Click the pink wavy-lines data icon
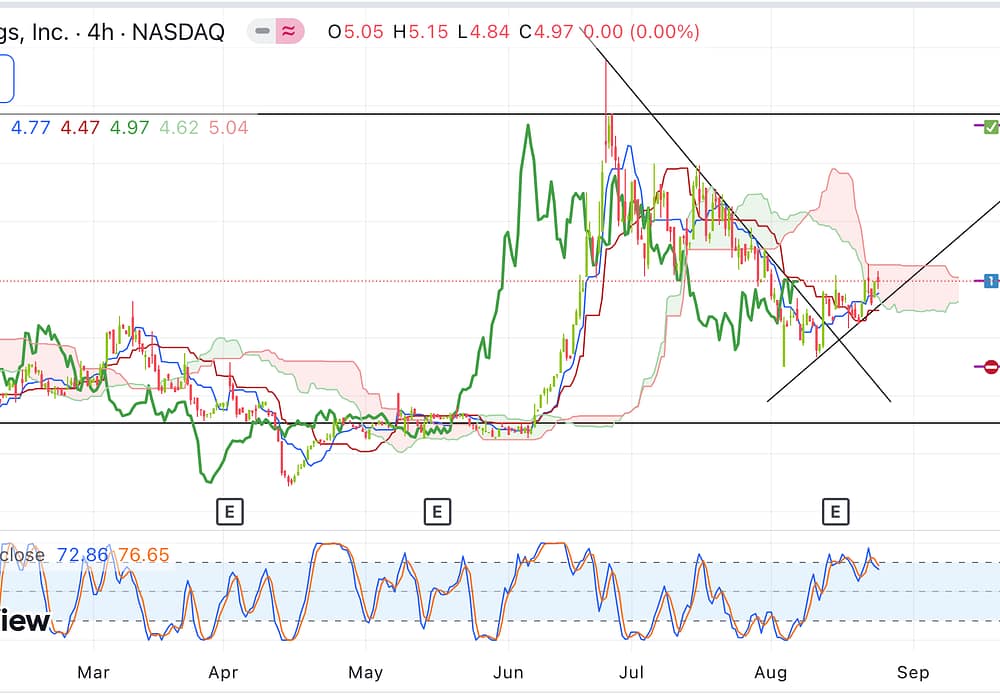 [288, 32]
